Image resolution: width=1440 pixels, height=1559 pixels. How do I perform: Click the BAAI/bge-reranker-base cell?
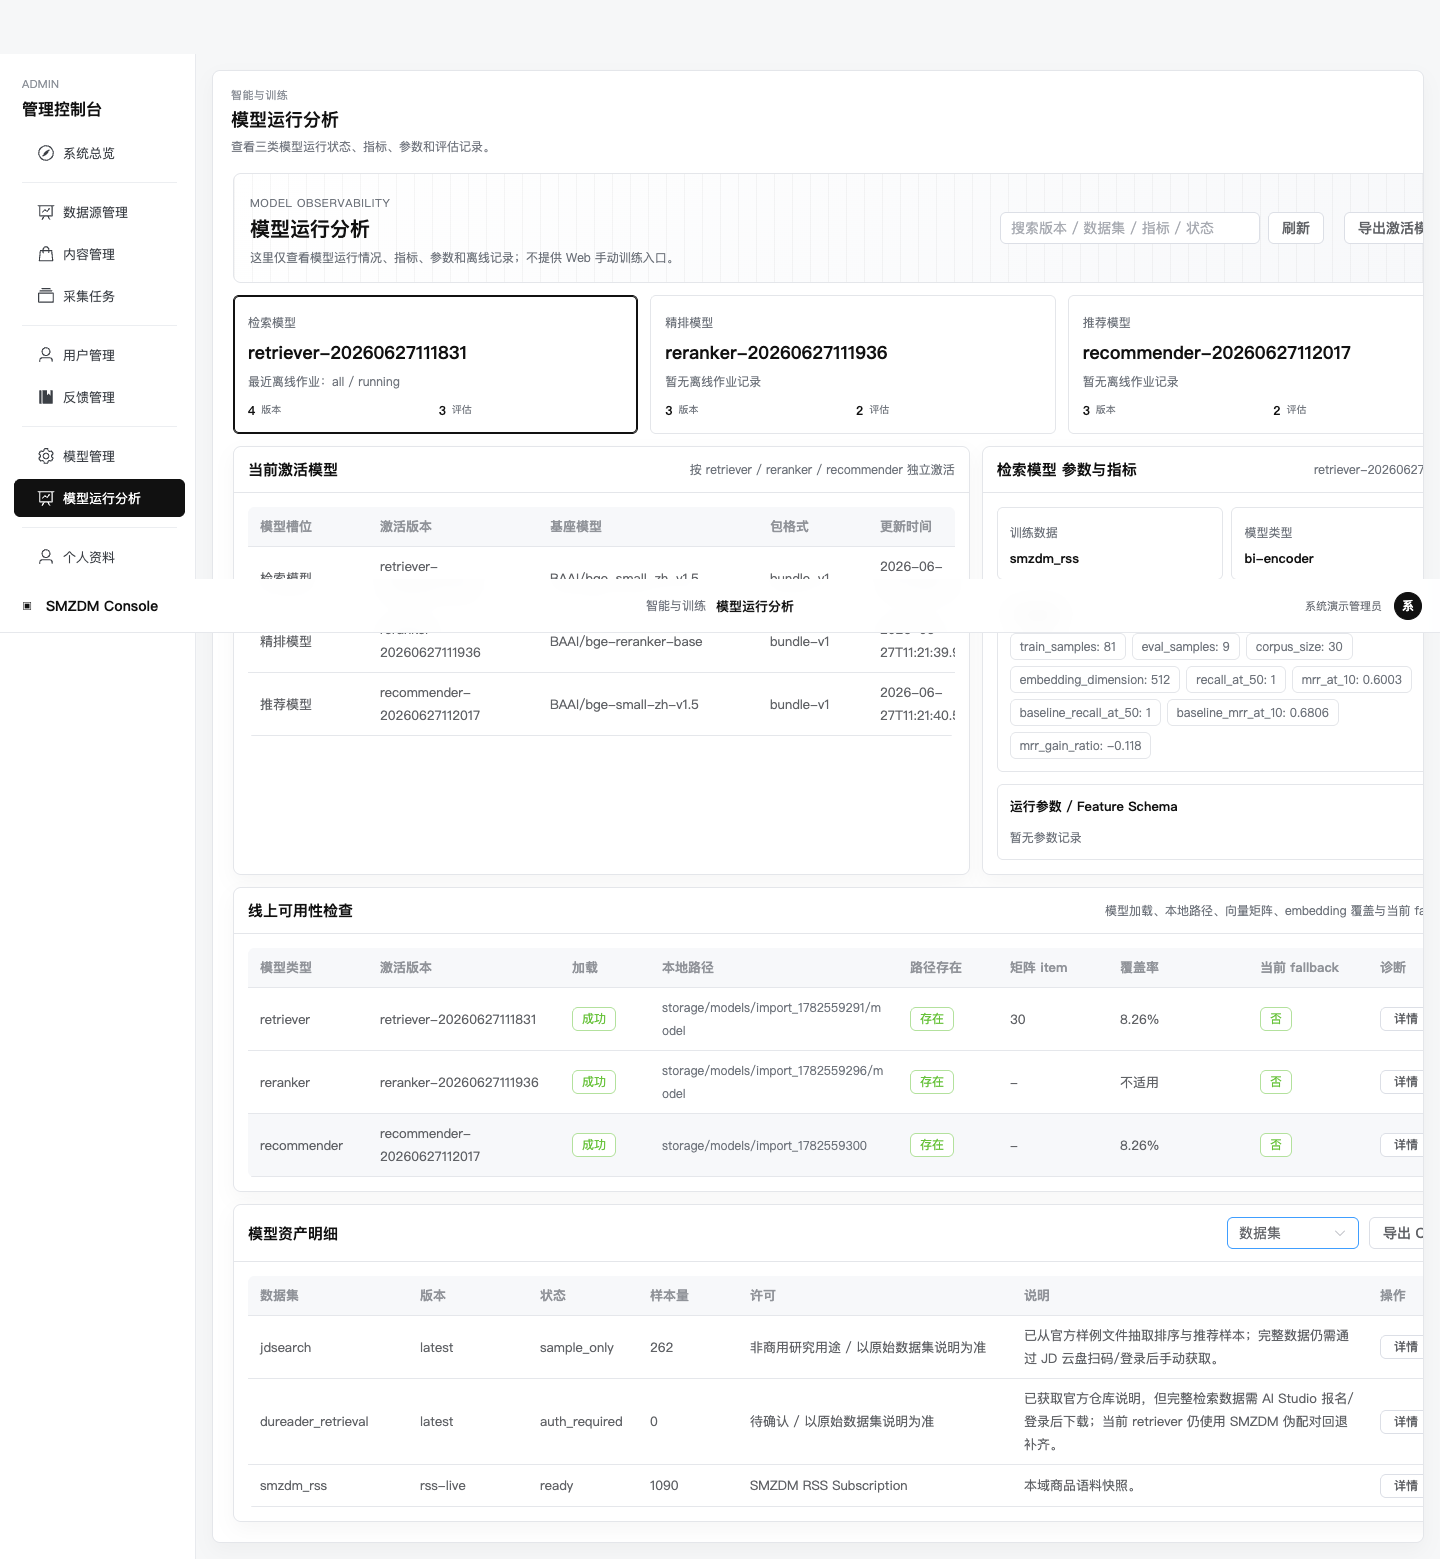tap(626, 642)
